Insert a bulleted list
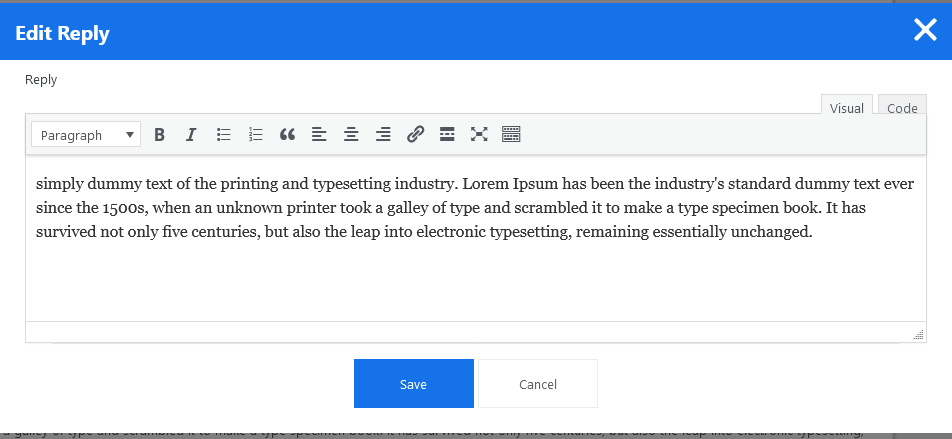This screenshot has height=439, width=952. (x=224, y=135)
